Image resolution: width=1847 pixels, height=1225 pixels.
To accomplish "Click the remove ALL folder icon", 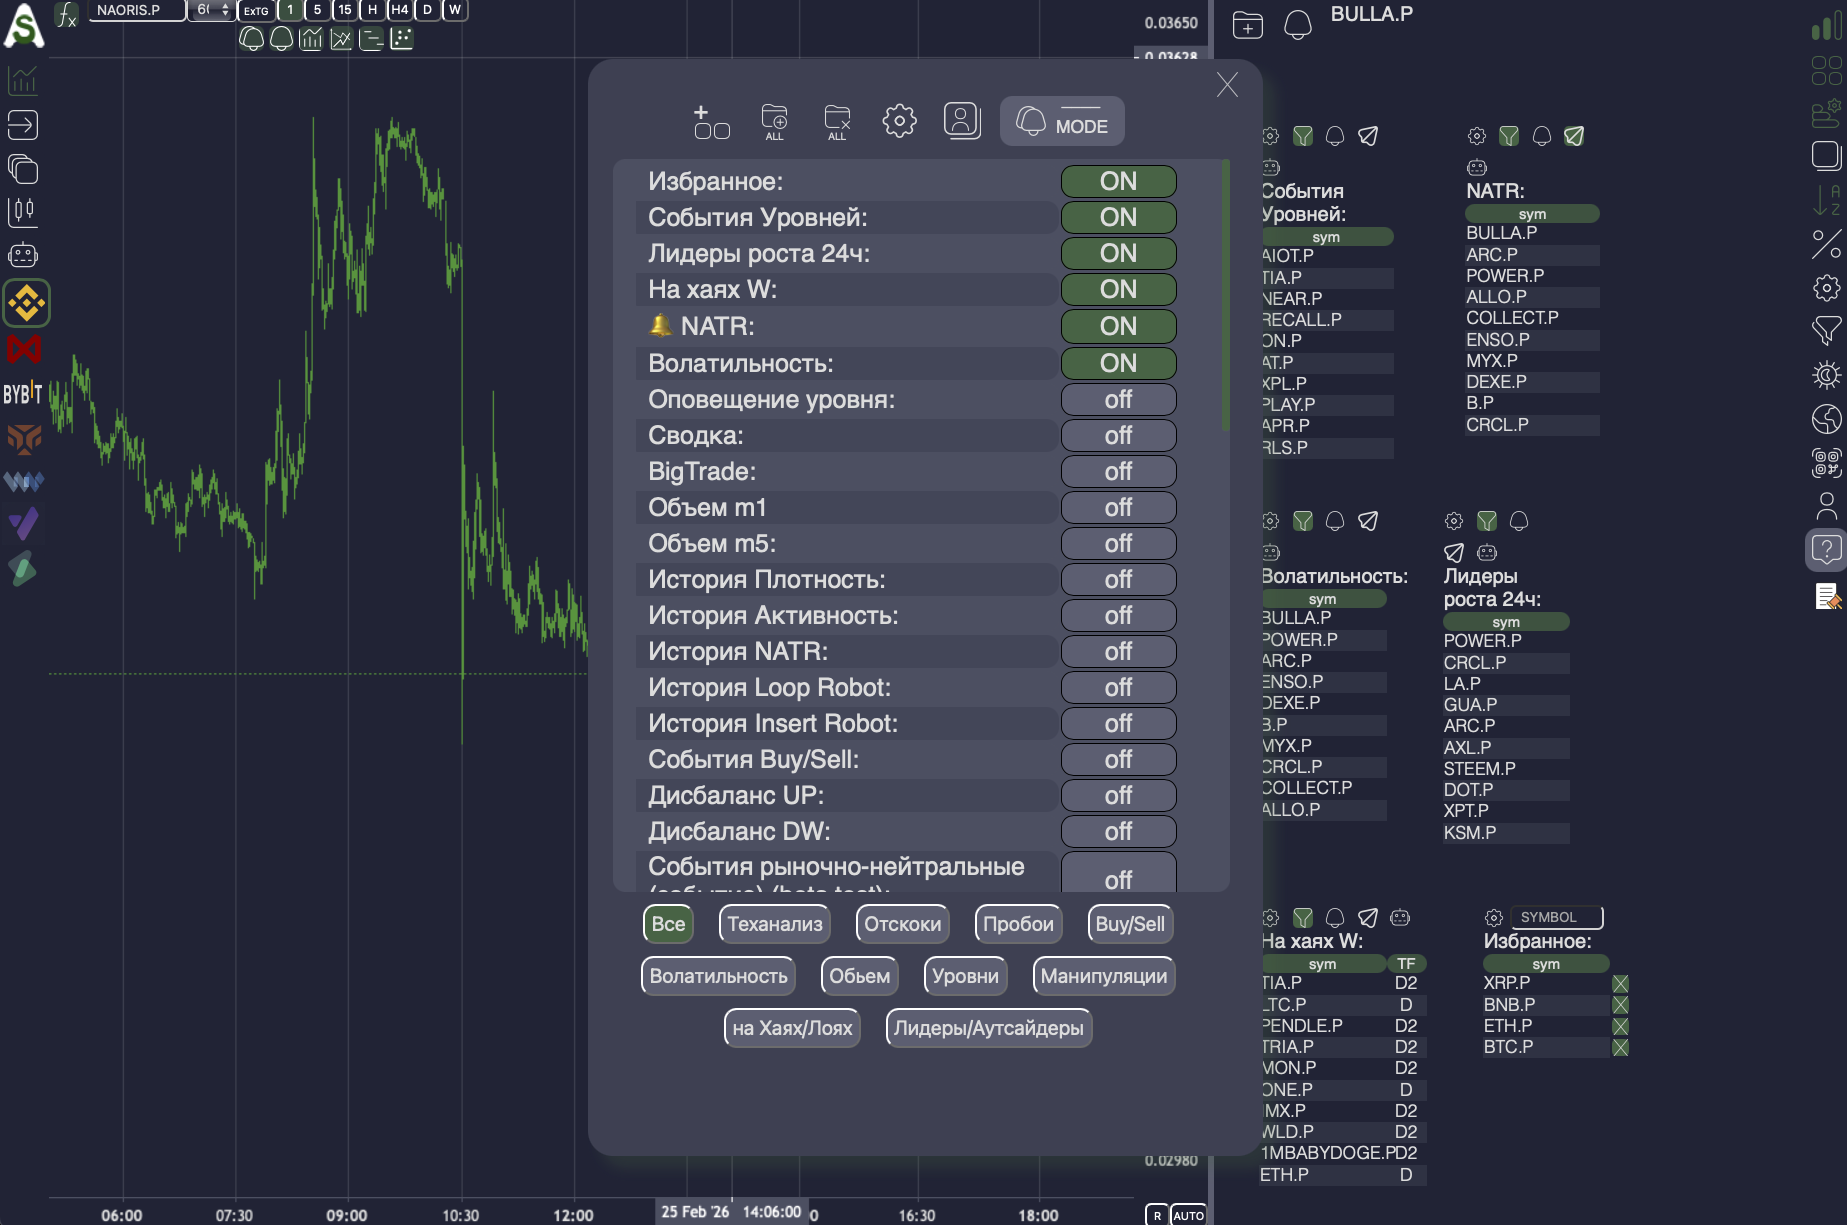I will click(x=837, y=122).
